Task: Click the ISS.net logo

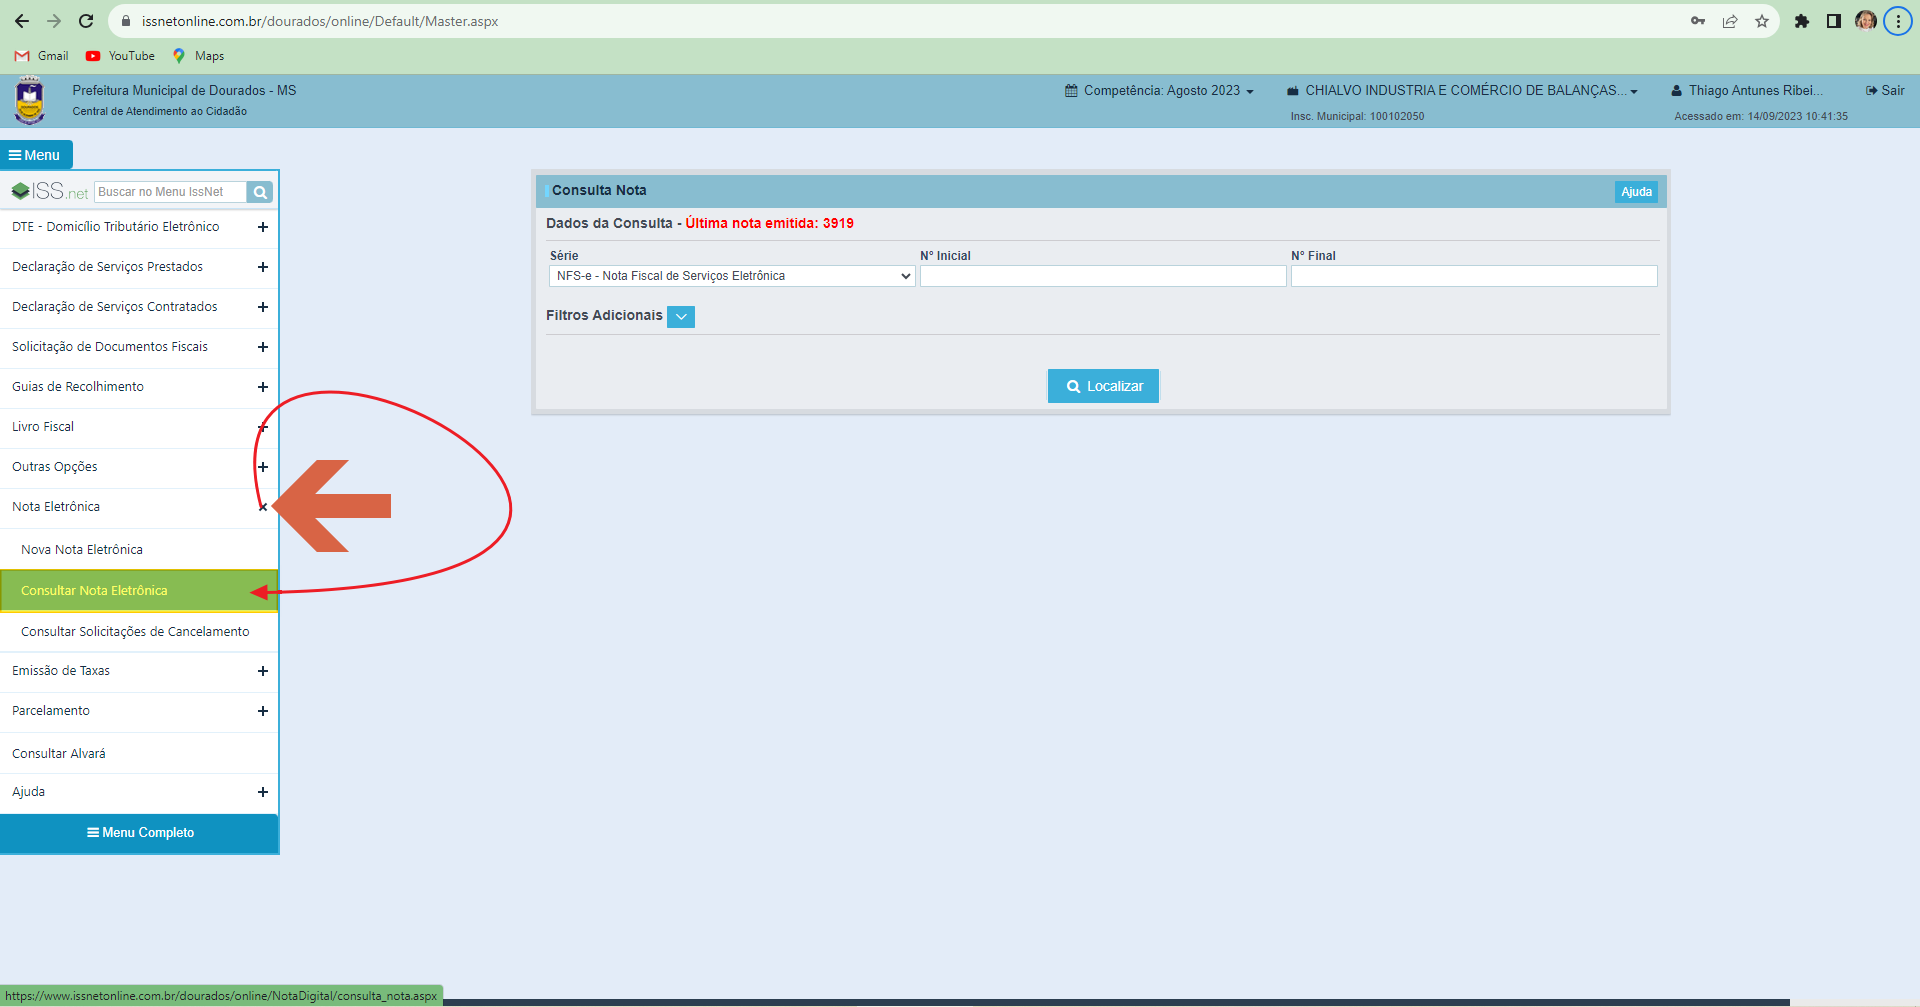Action: [50, 191]
